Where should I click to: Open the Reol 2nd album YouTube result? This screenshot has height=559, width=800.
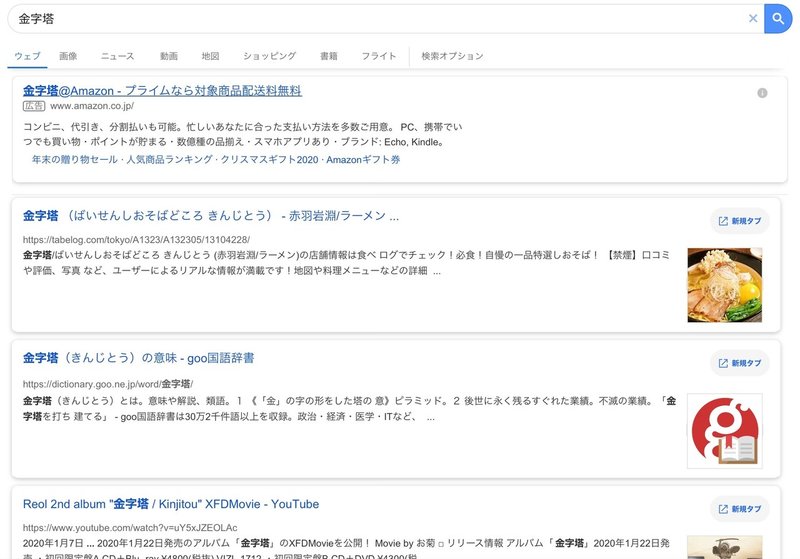pos(171,504)
